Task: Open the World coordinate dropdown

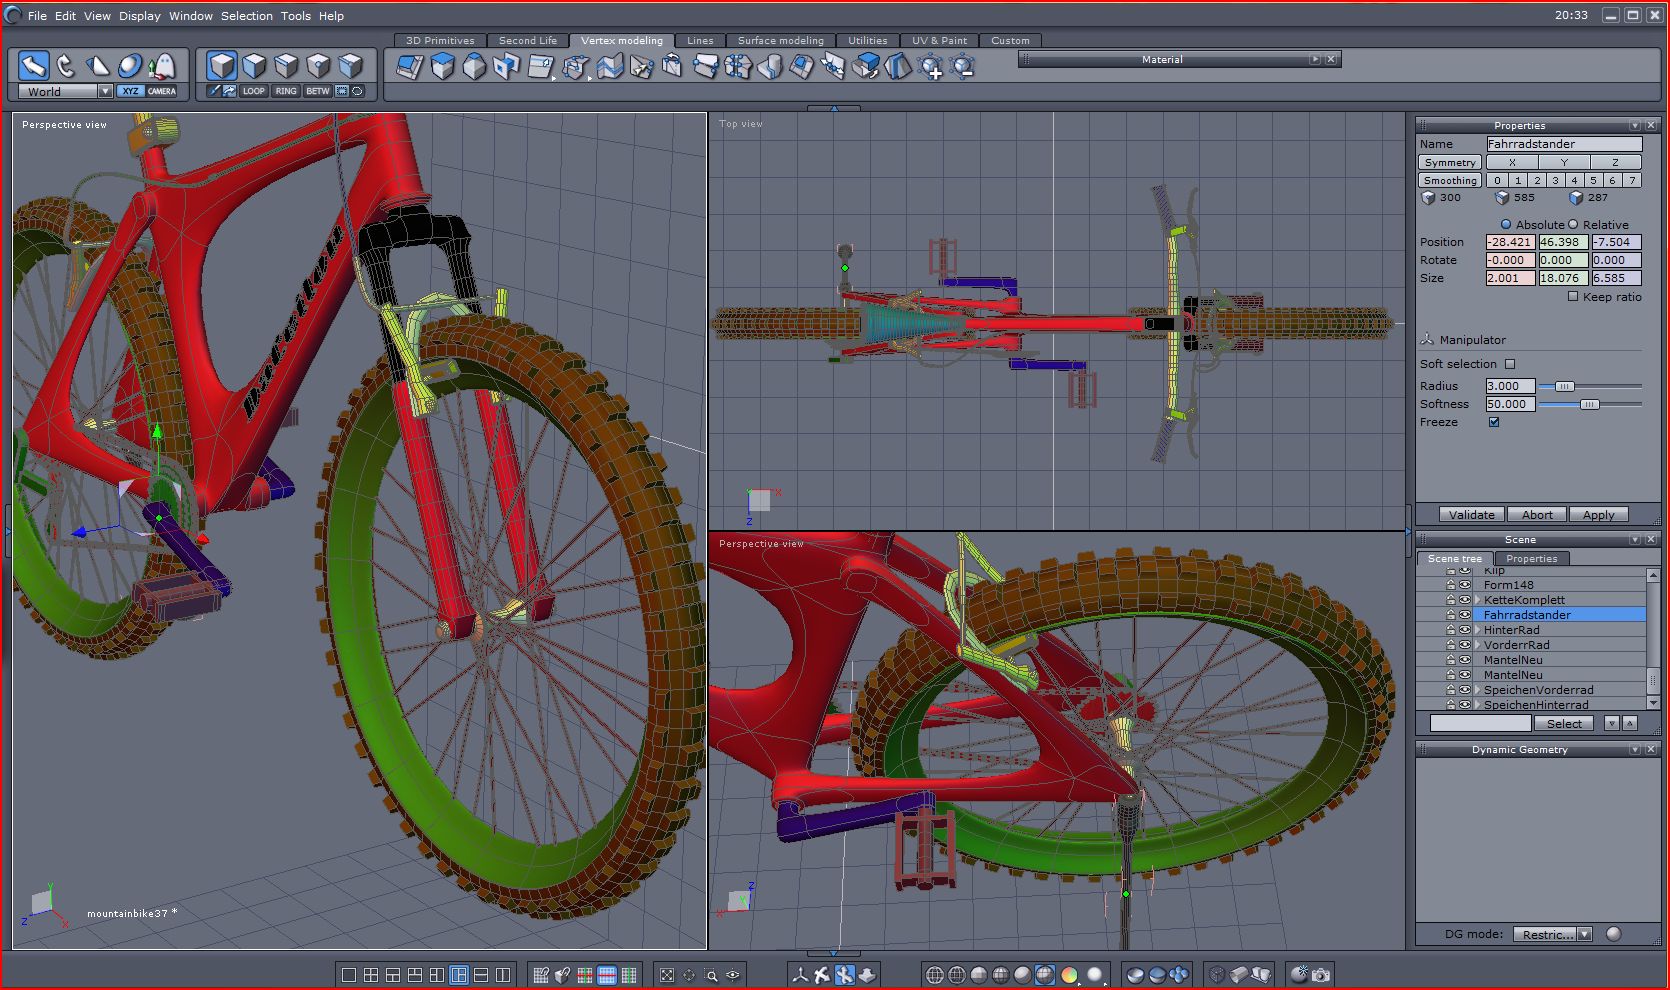Action: (x=105, y=91)
